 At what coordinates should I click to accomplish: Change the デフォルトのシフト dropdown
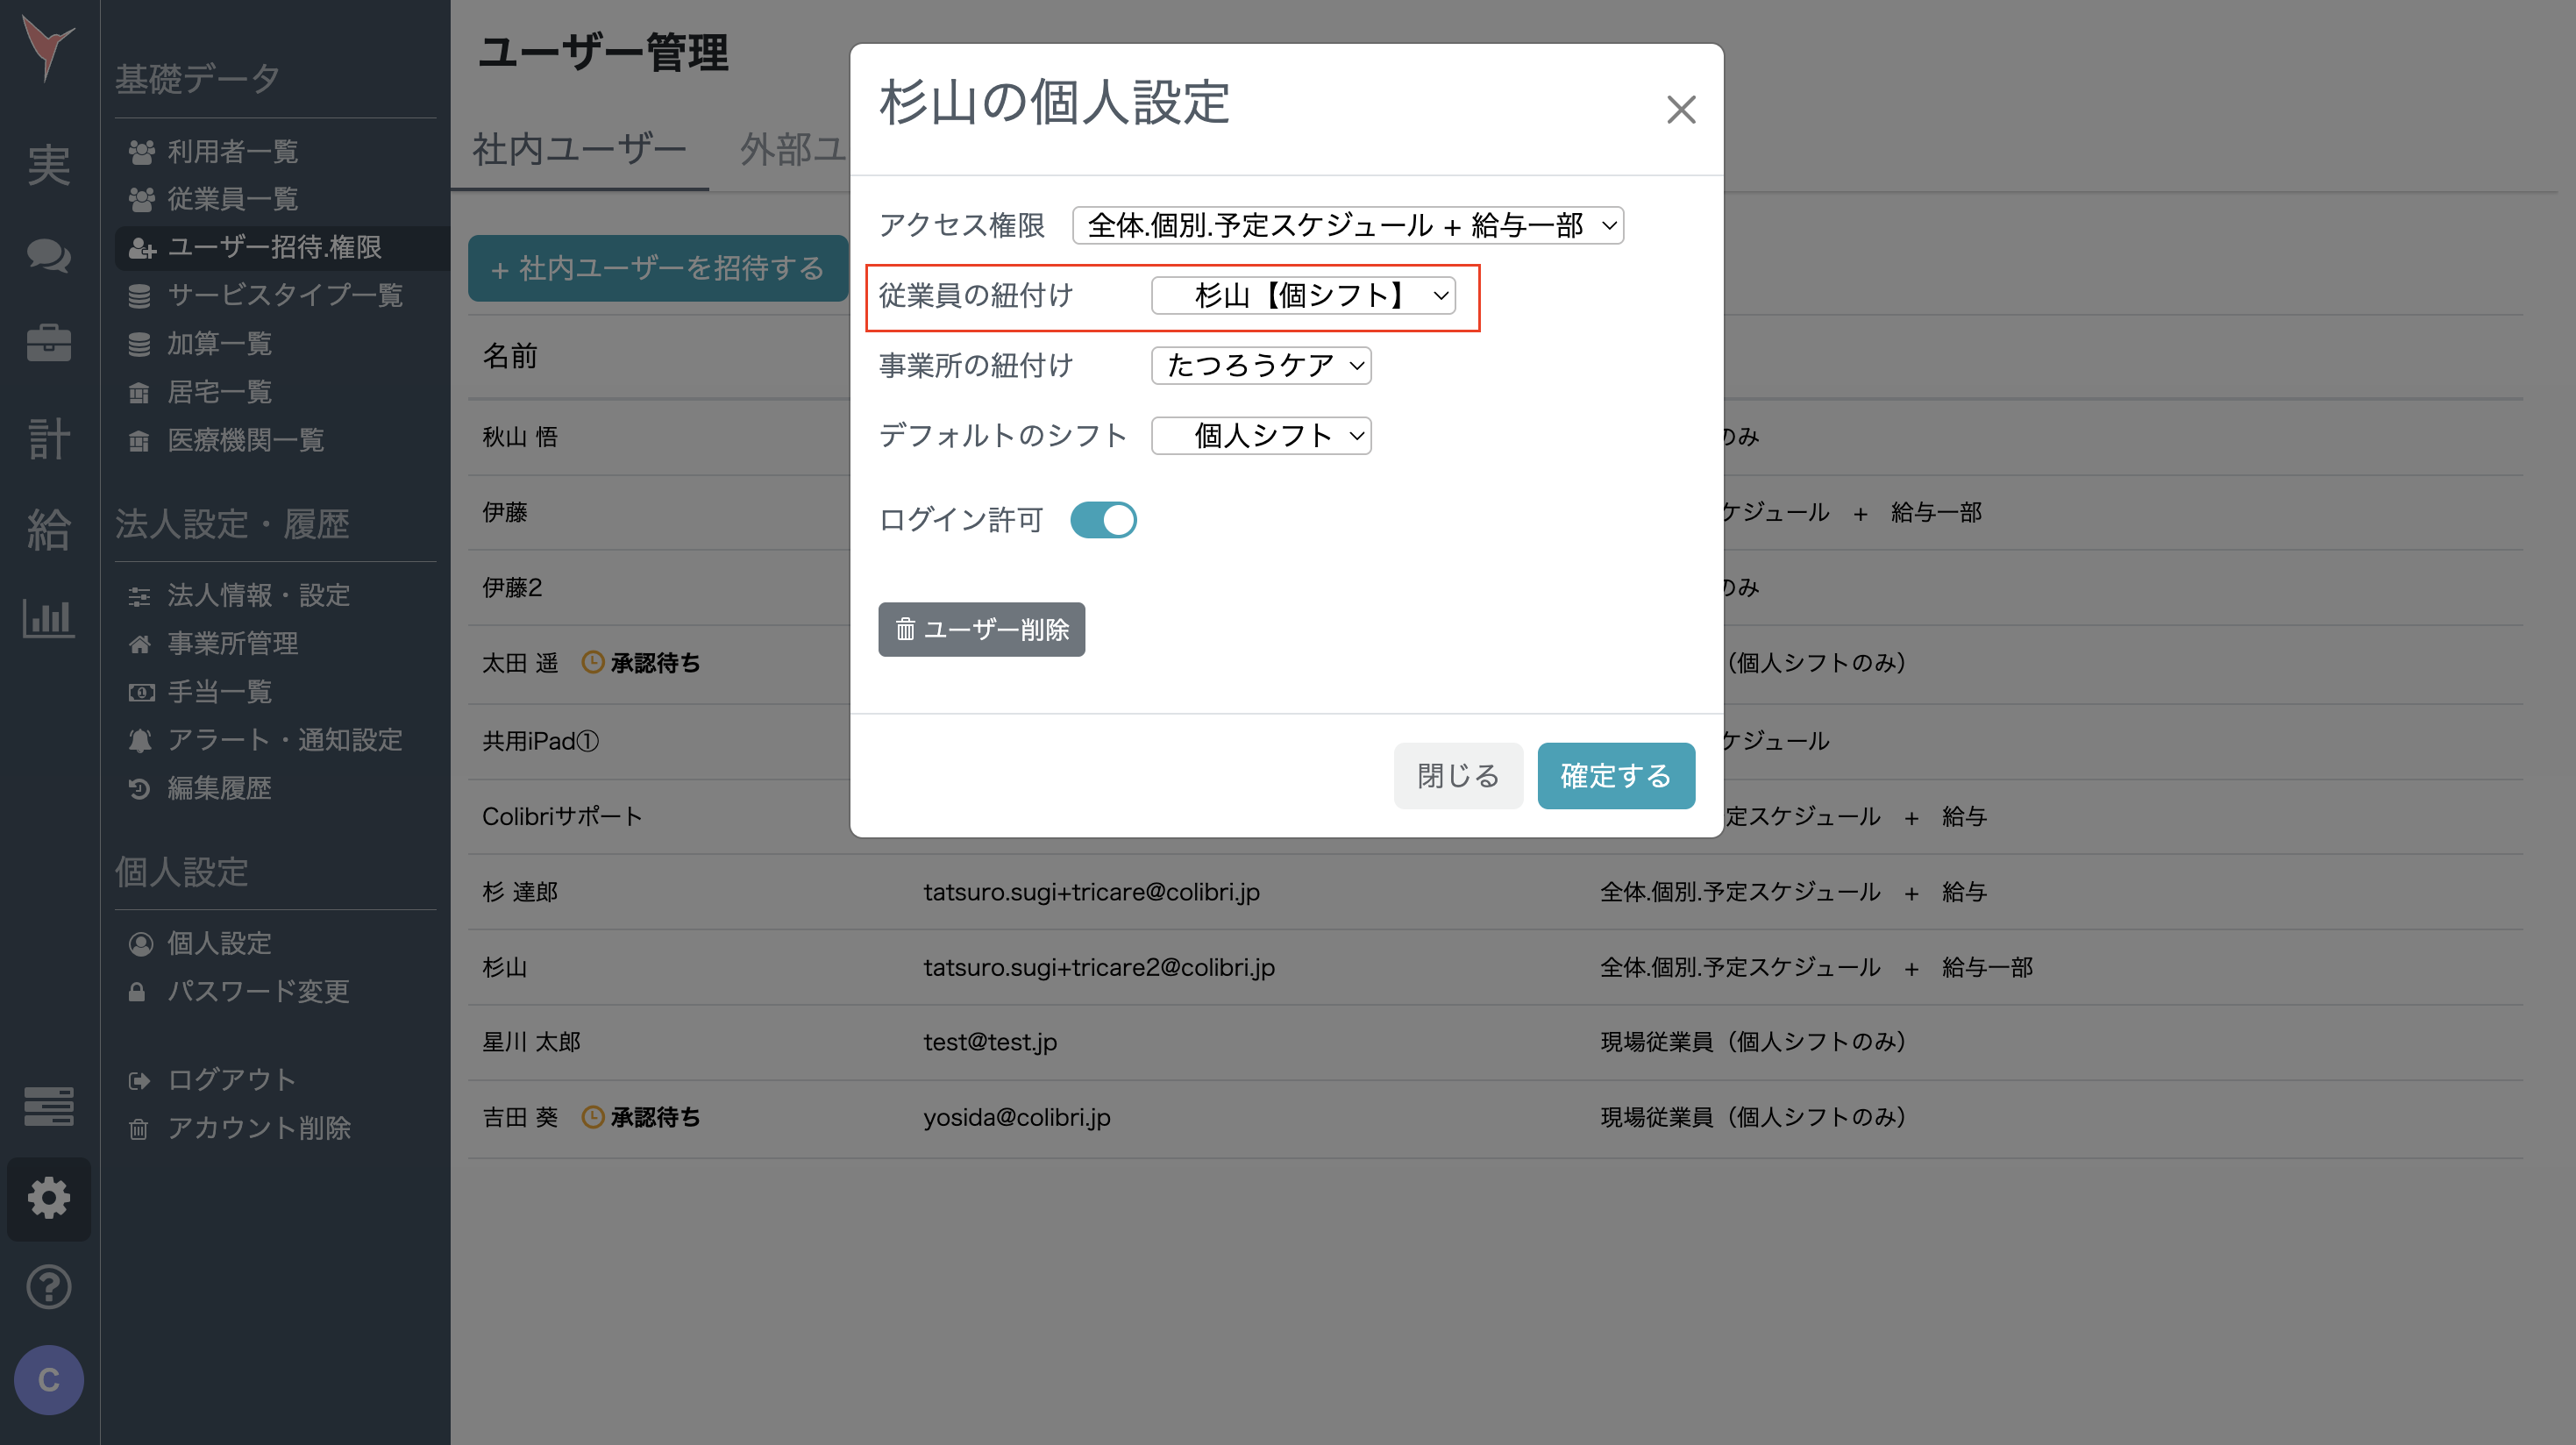point(1261,435)
